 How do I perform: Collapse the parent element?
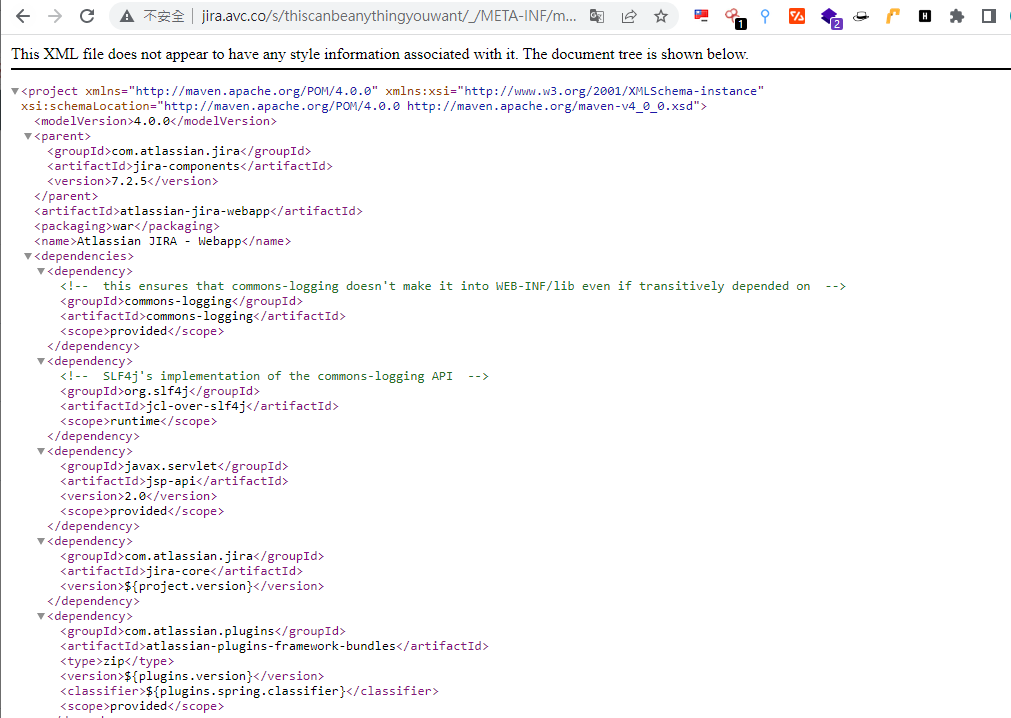pos(28,137)
